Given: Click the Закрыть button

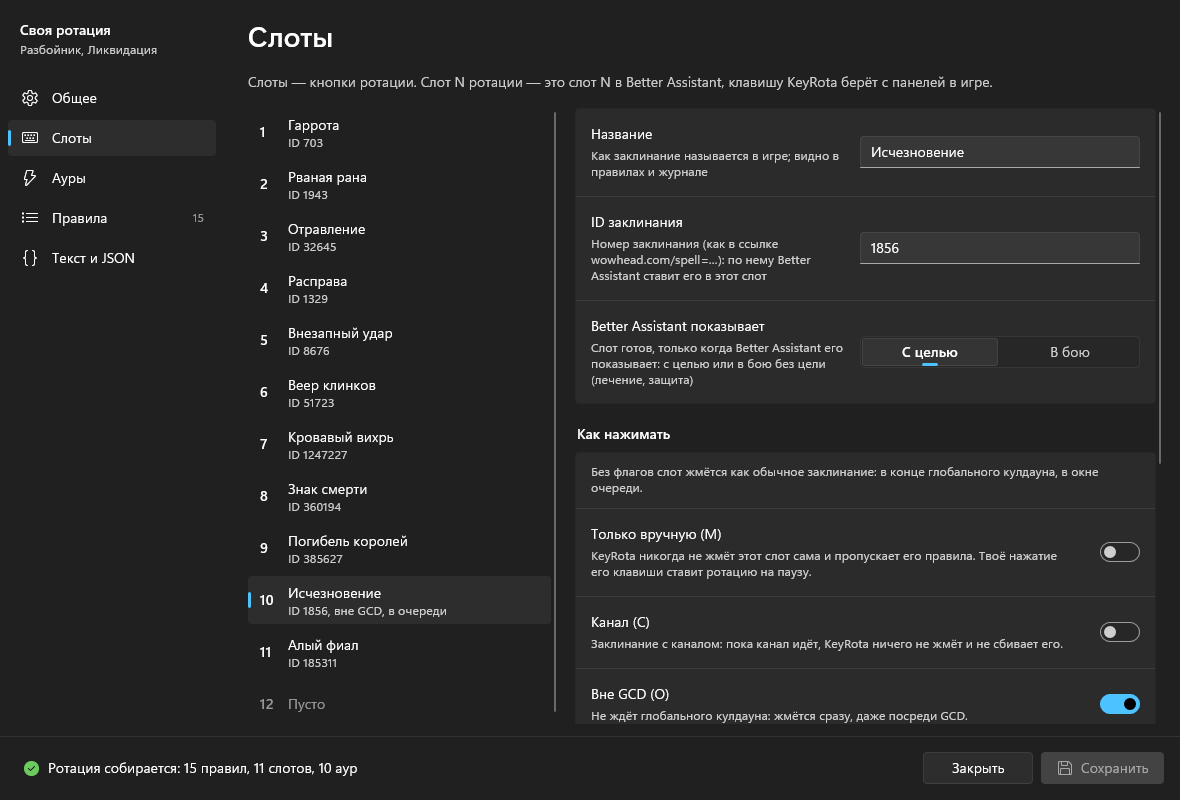Looking at the screenshot, I should click(x=978, y=768).
